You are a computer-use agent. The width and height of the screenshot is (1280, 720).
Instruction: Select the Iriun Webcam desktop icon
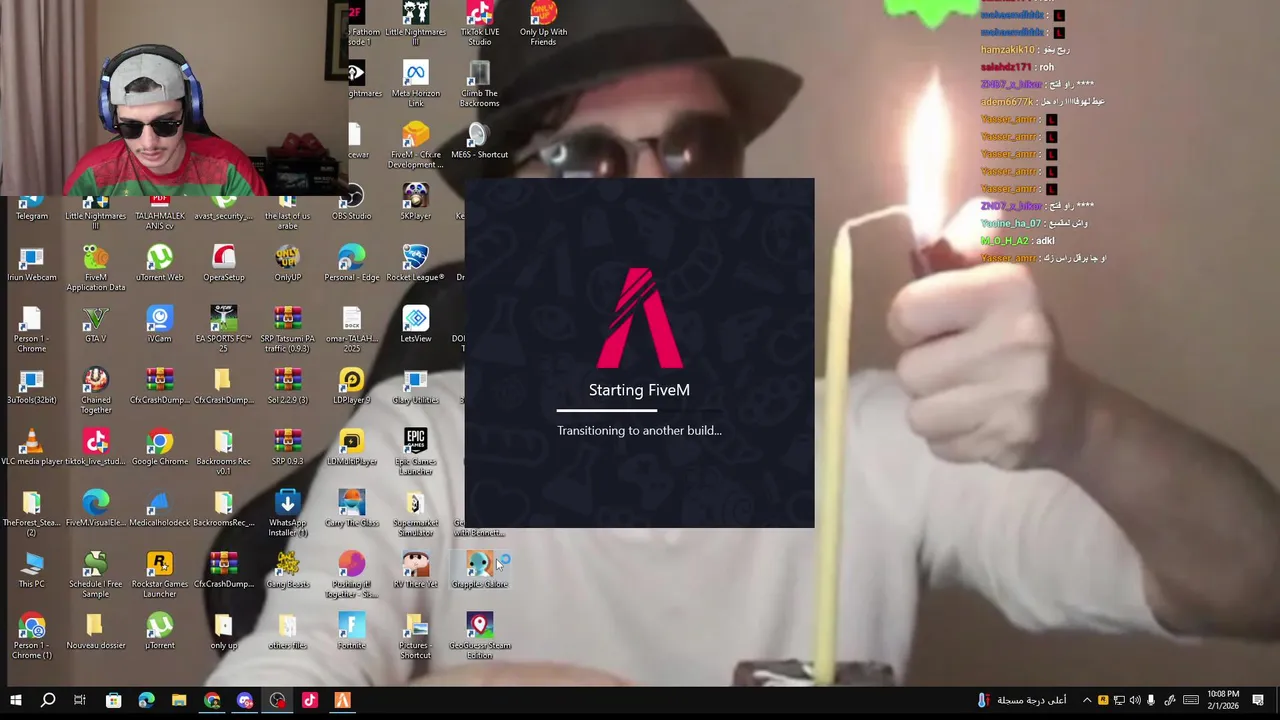32,264
